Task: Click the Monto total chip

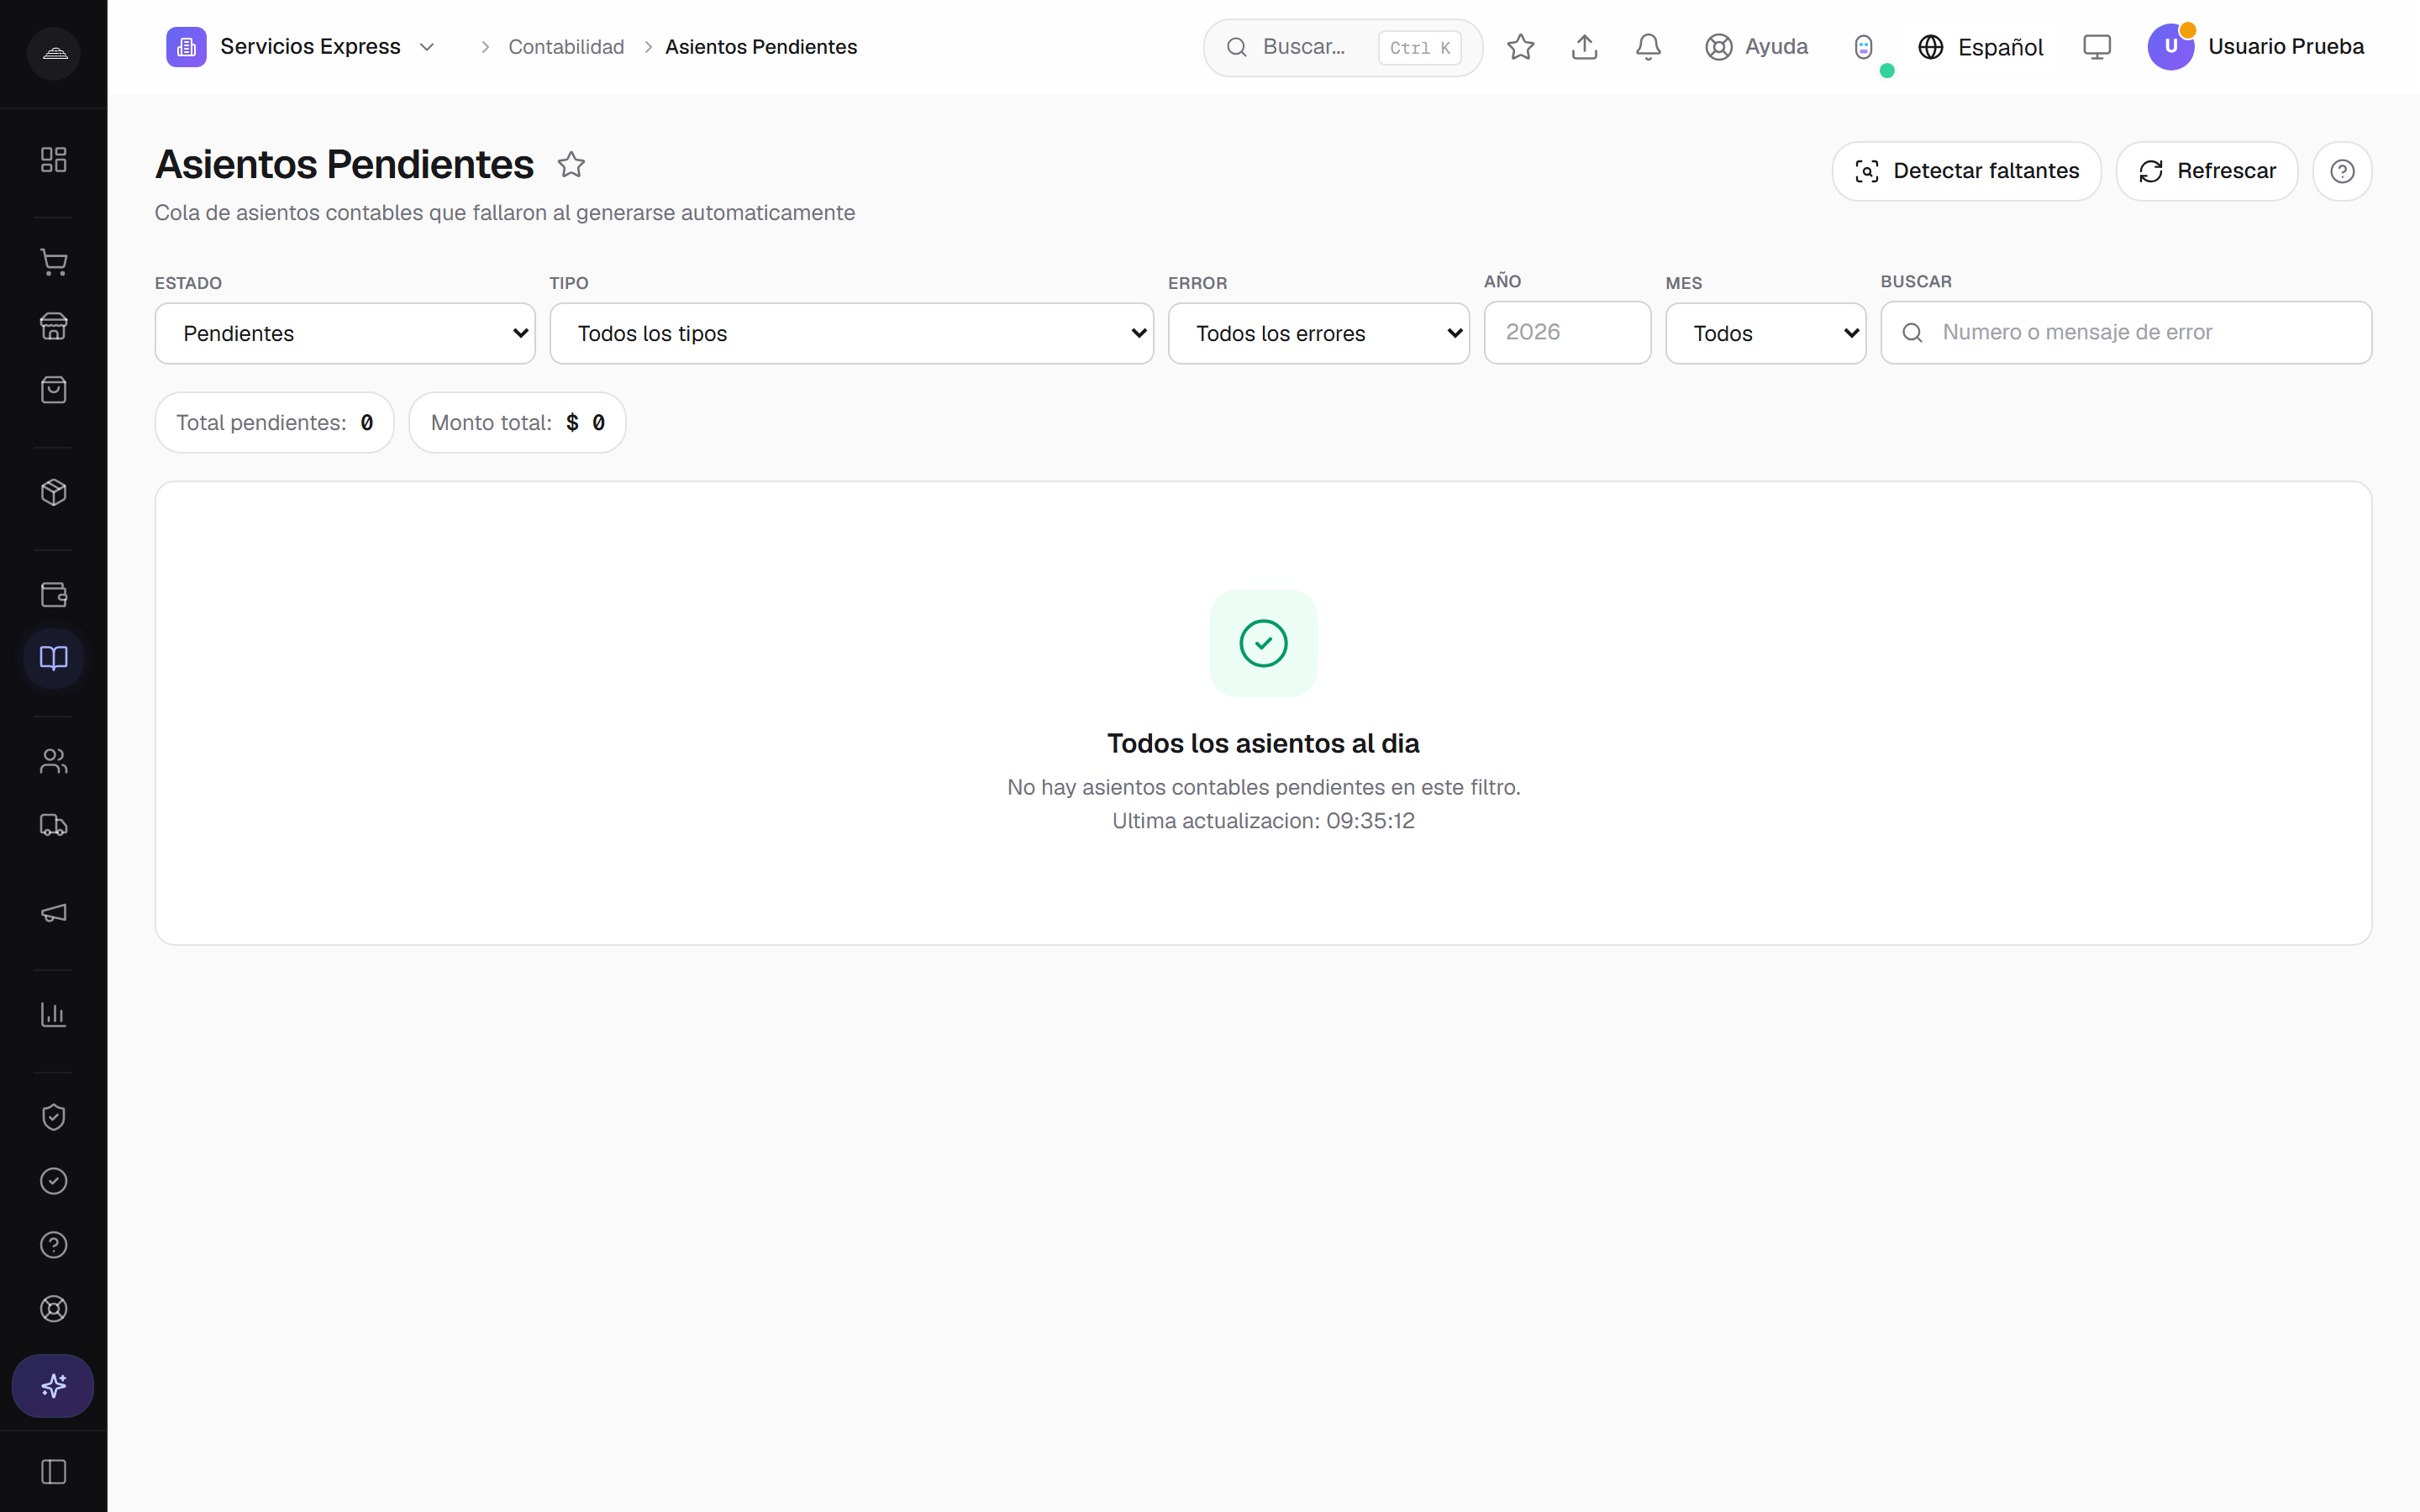Action: click(x=517, y=422)
